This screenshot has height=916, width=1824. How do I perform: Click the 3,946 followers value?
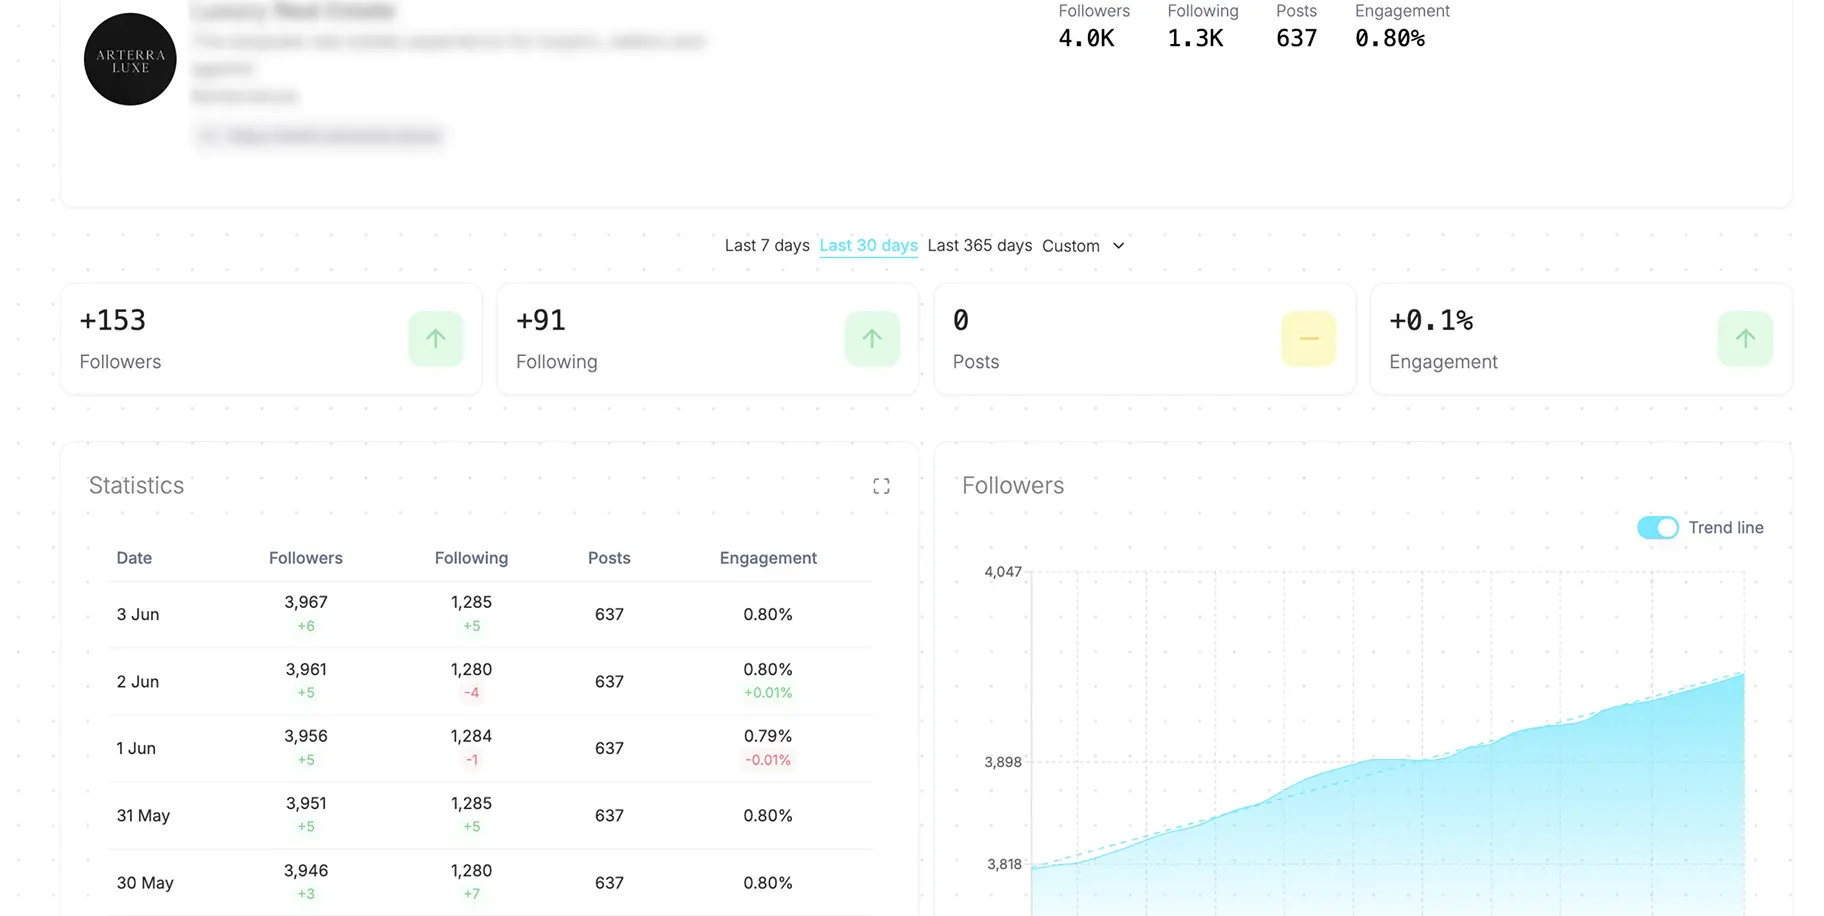click(x=306, y=870)
